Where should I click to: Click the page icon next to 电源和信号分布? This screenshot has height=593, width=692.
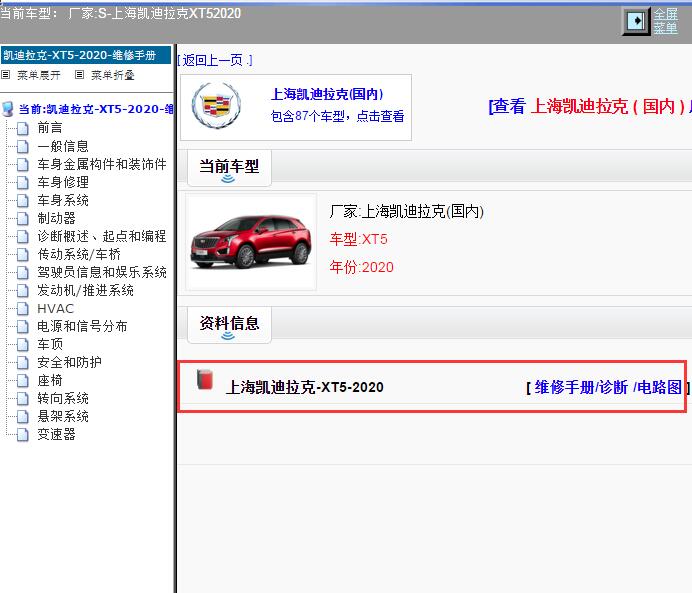coord(23,327)
